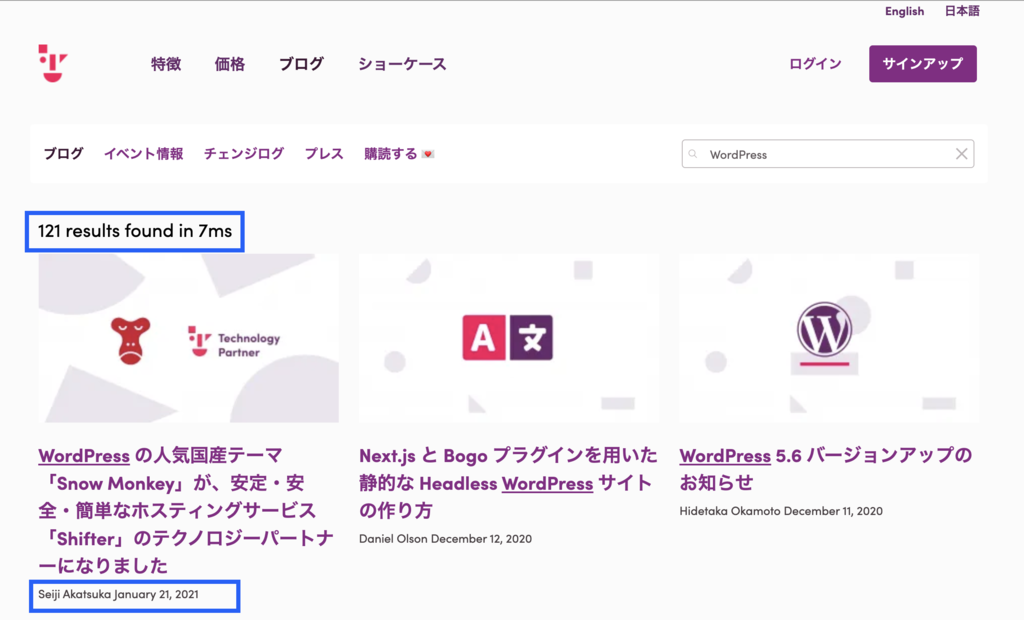Image resolution: width=1024 pixels, height=620 pixels.
Task: Open the ショーケース menu item
Action: (402, 64)
